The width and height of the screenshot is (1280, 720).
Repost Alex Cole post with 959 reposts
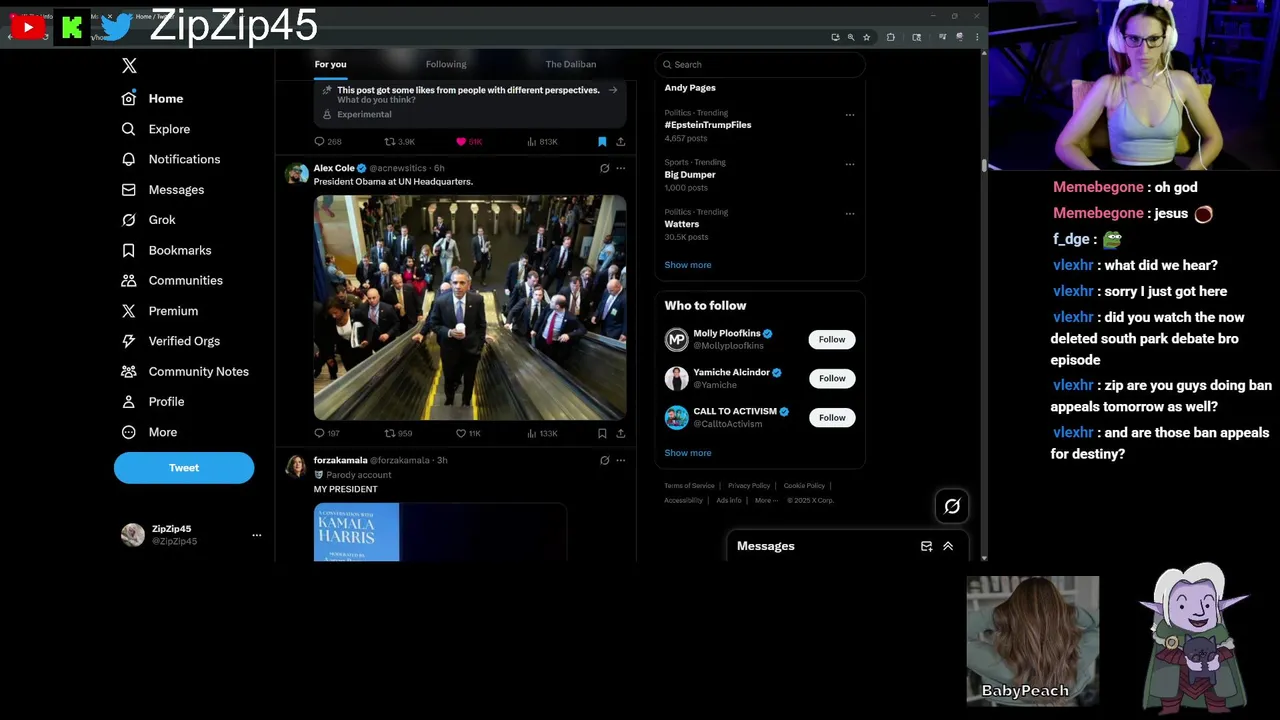pyautogui.click(x=398, y=434)
